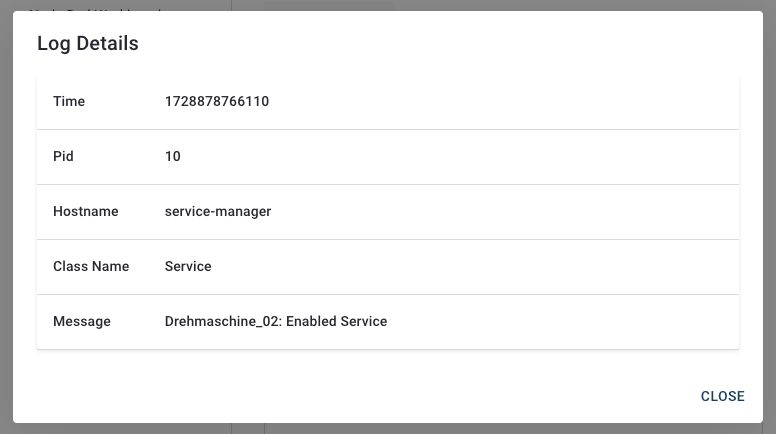The width and height of the screenshot is (776, 434).
Task: Click the empty dialog footer left of CLOSE
Action: coord(350,396)
